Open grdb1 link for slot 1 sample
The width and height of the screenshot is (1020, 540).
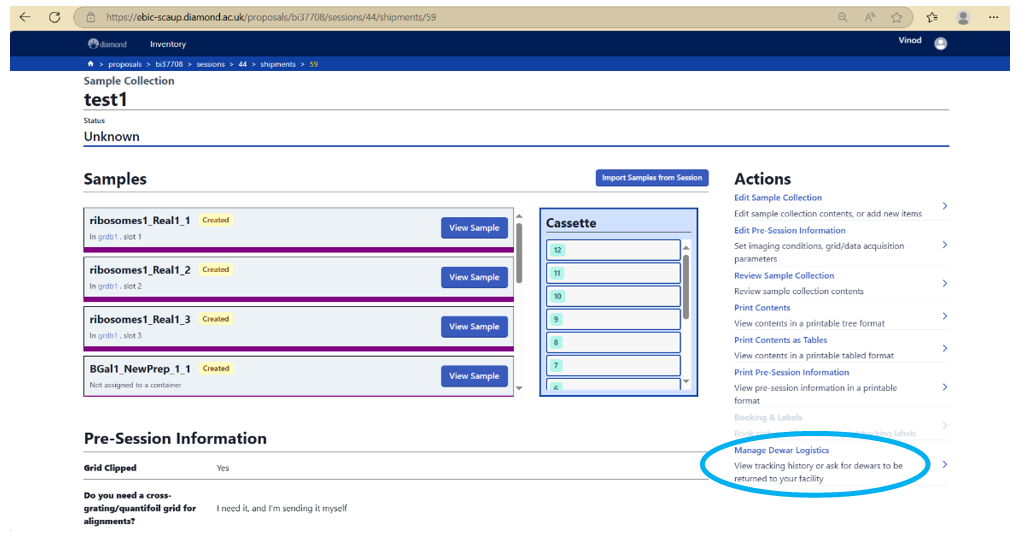[108, 237]
